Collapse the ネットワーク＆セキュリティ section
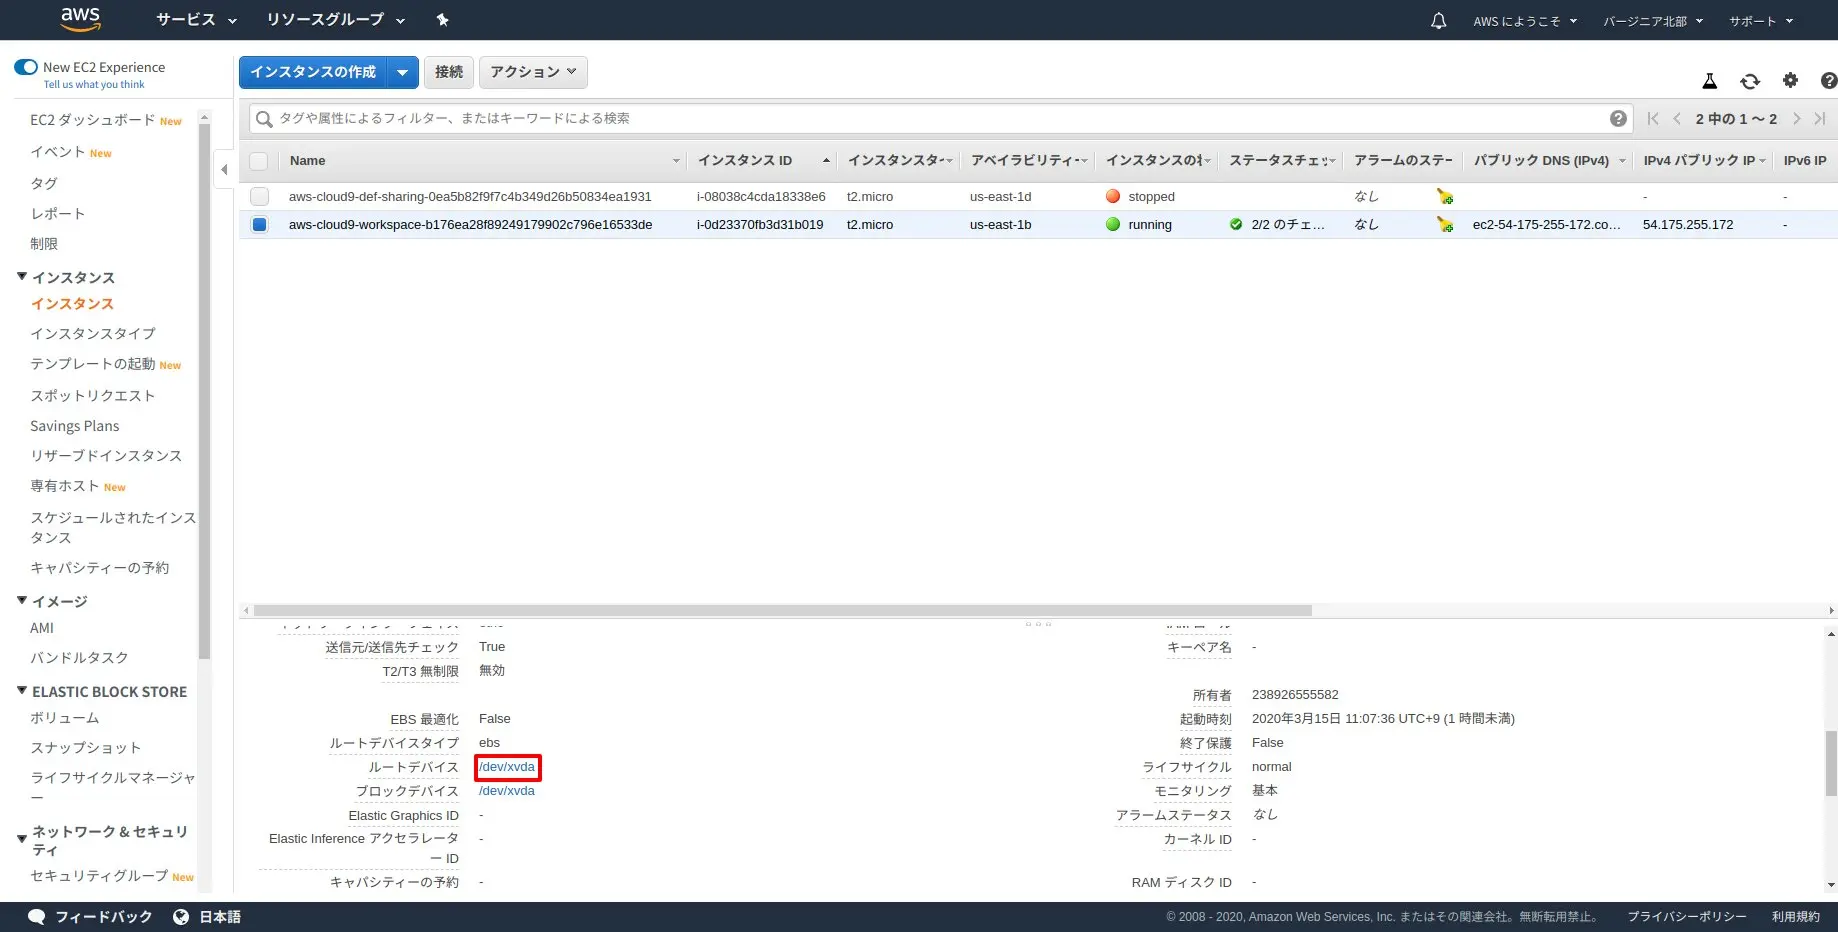 tap(22, 840)
